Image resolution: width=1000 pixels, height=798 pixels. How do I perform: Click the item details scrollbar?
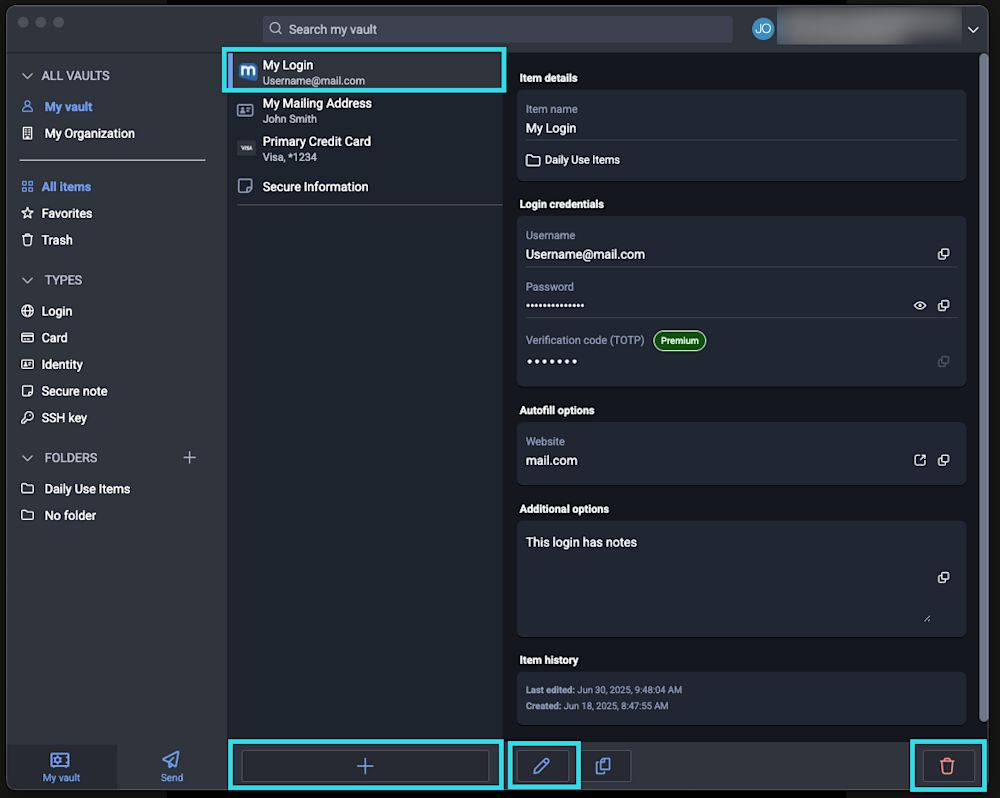(x=983, y=388)
